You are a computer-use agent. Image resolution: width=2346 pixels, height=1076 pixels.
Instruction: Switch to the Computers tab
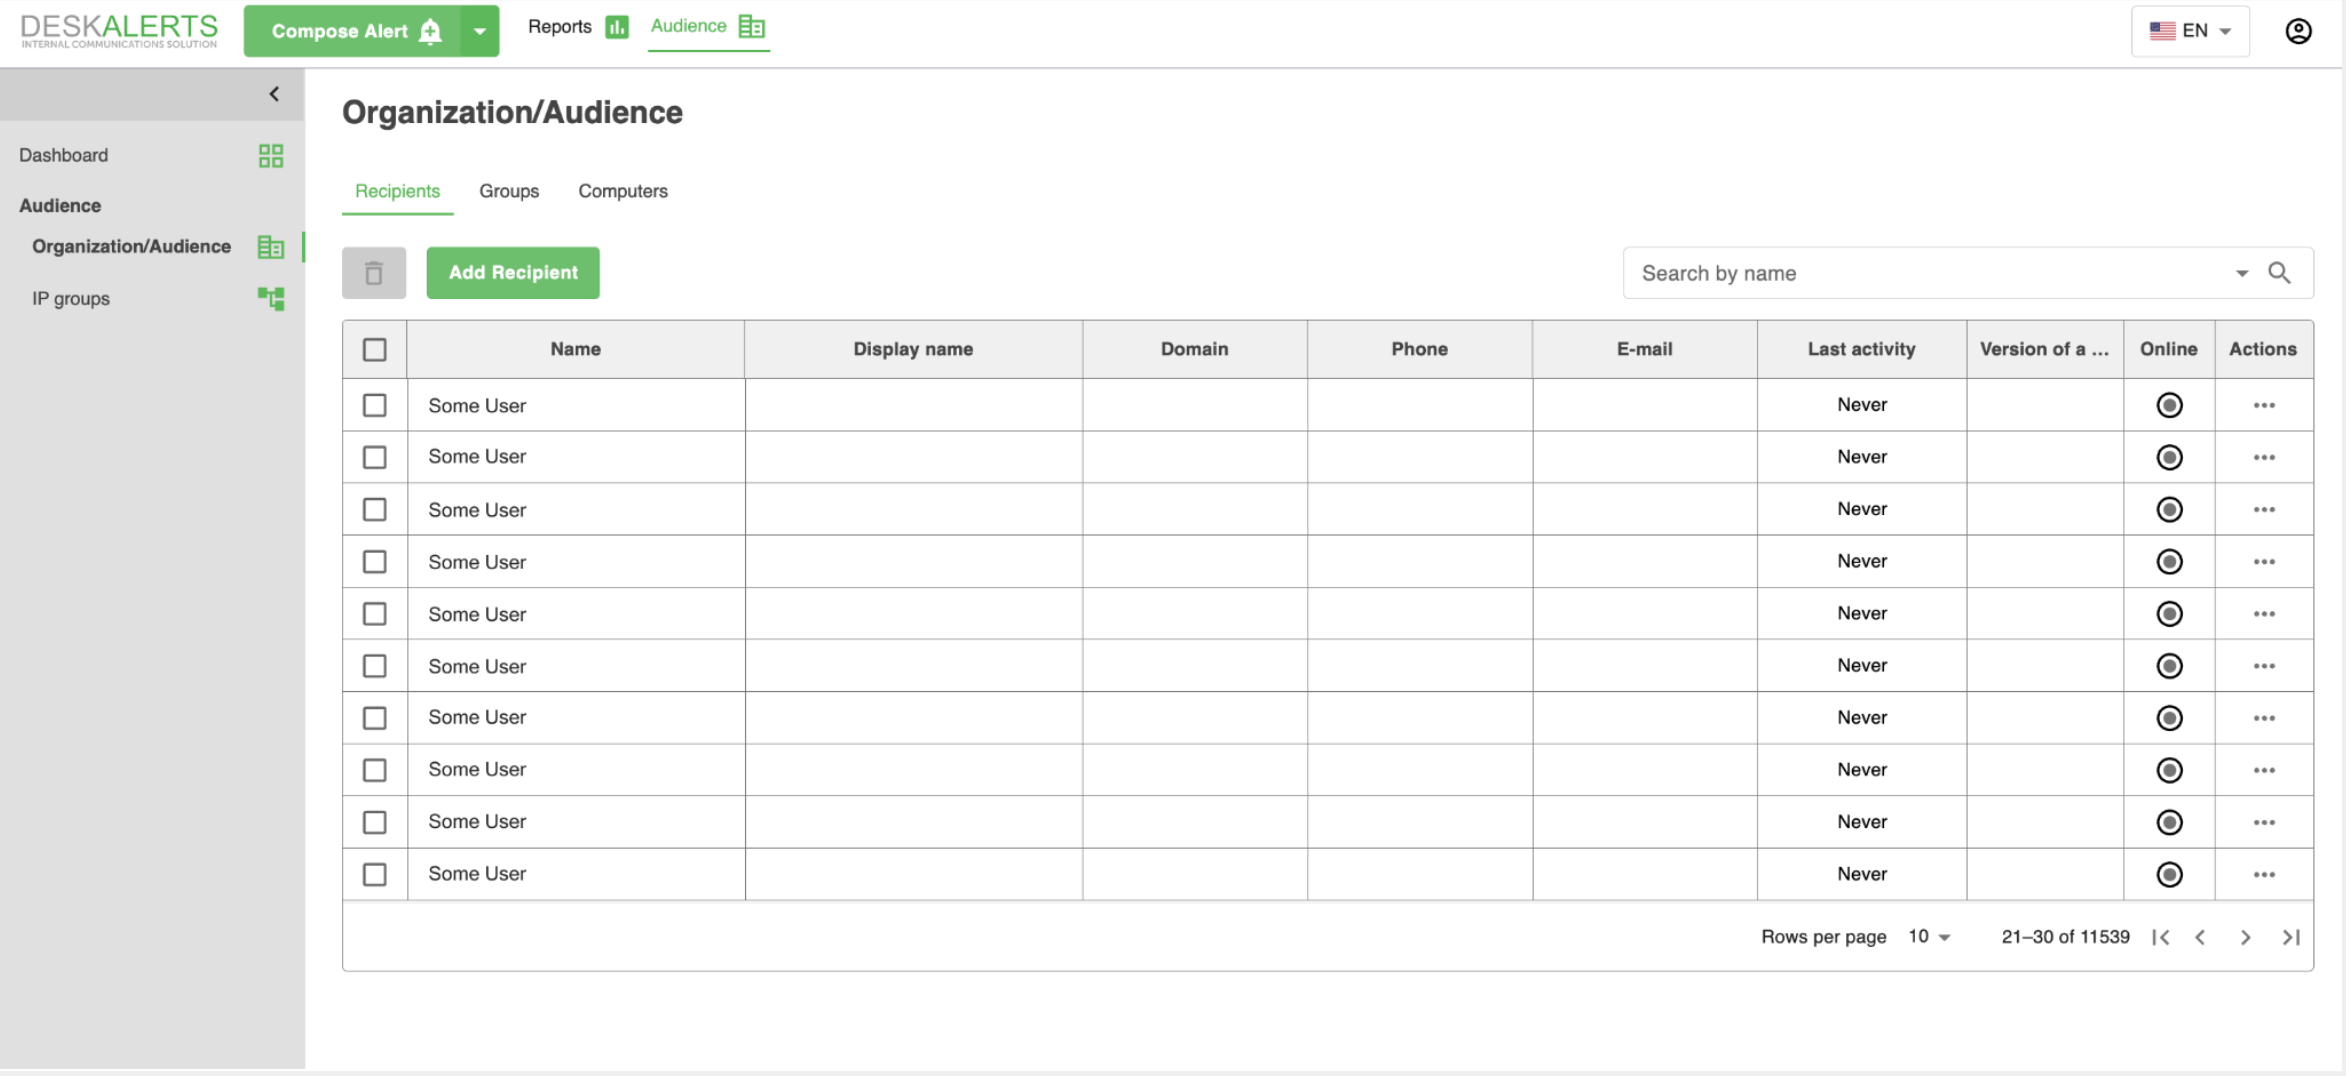pos(622,191)
